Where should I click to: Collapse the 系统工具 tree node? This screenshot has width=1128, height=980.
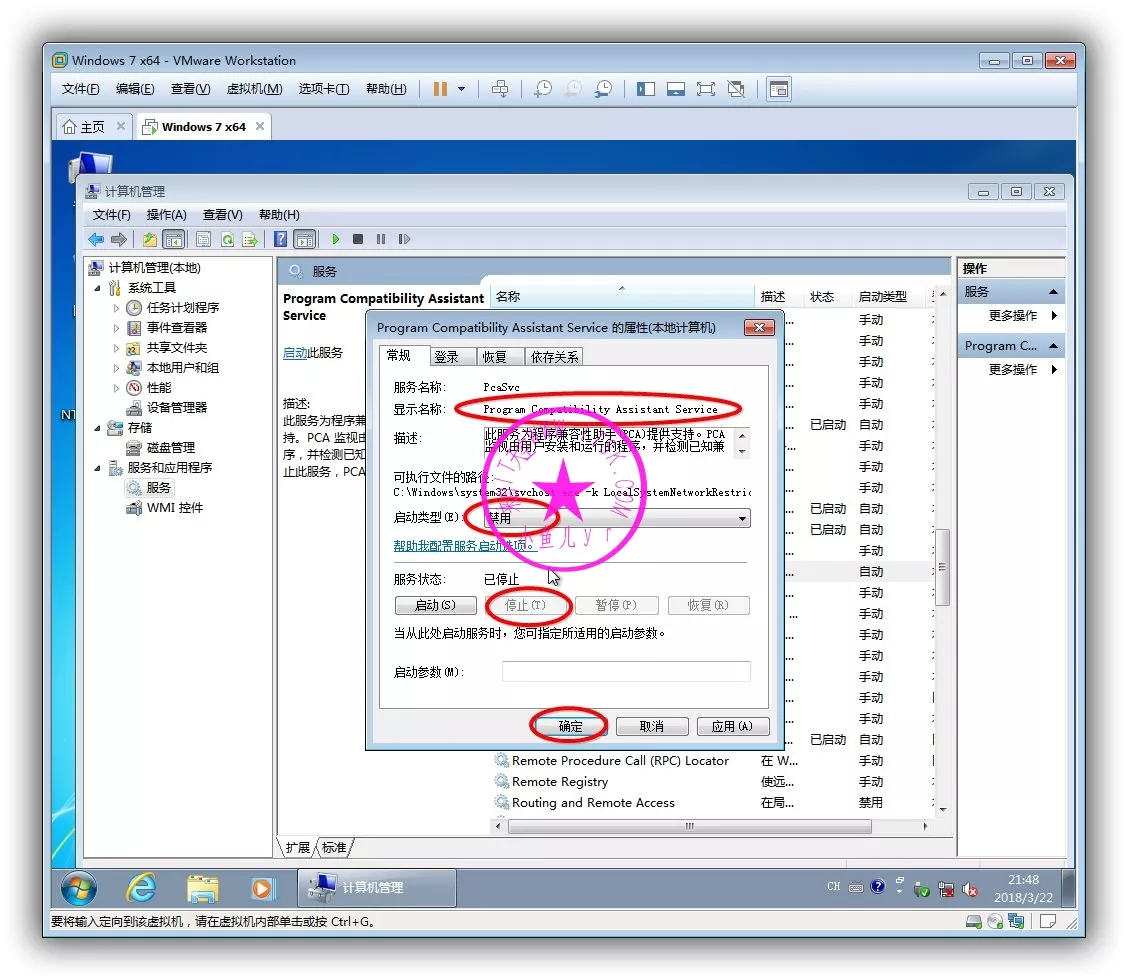(98, 288)
